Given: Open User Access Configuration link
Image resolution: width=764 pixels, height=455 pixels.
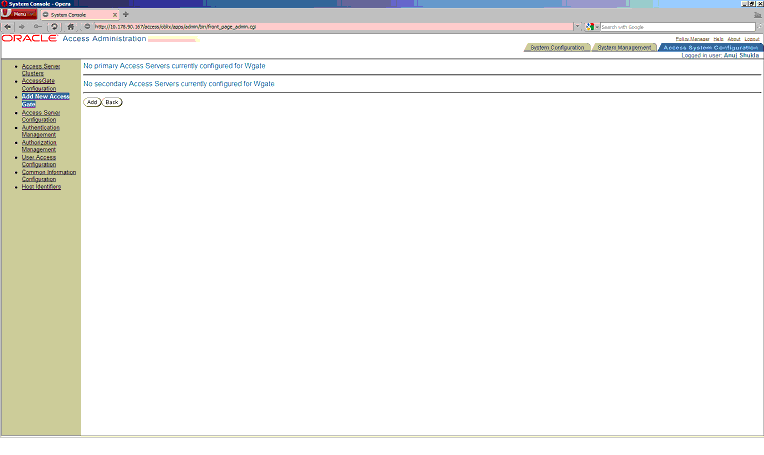Looking at the screenshot, I should pyautogui.click(x=39, y=161).
